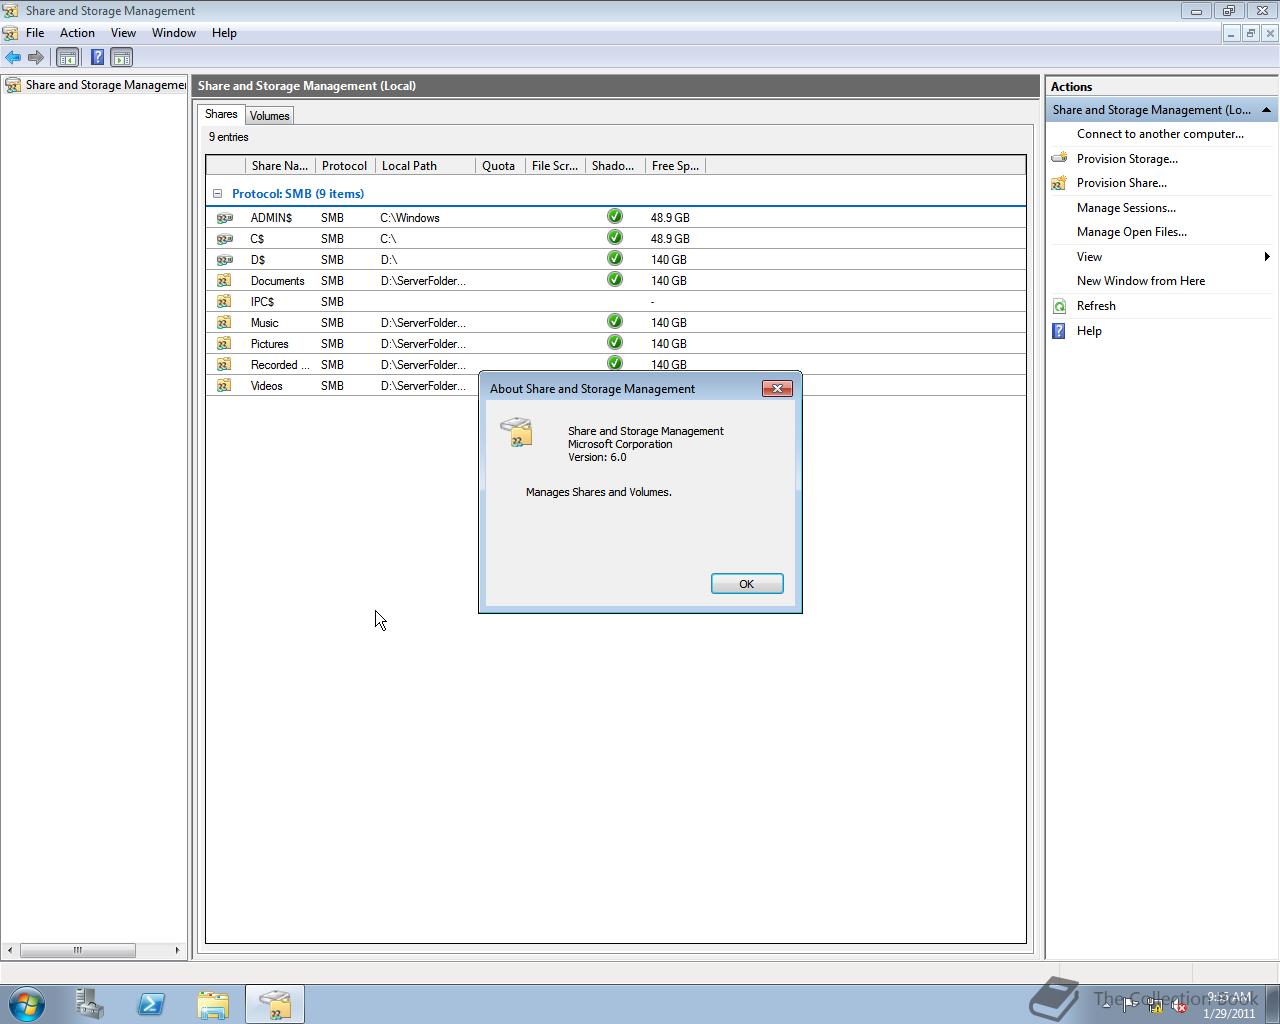
Task: Click the shadow copy check for ADMIN$
Action: 615,216
